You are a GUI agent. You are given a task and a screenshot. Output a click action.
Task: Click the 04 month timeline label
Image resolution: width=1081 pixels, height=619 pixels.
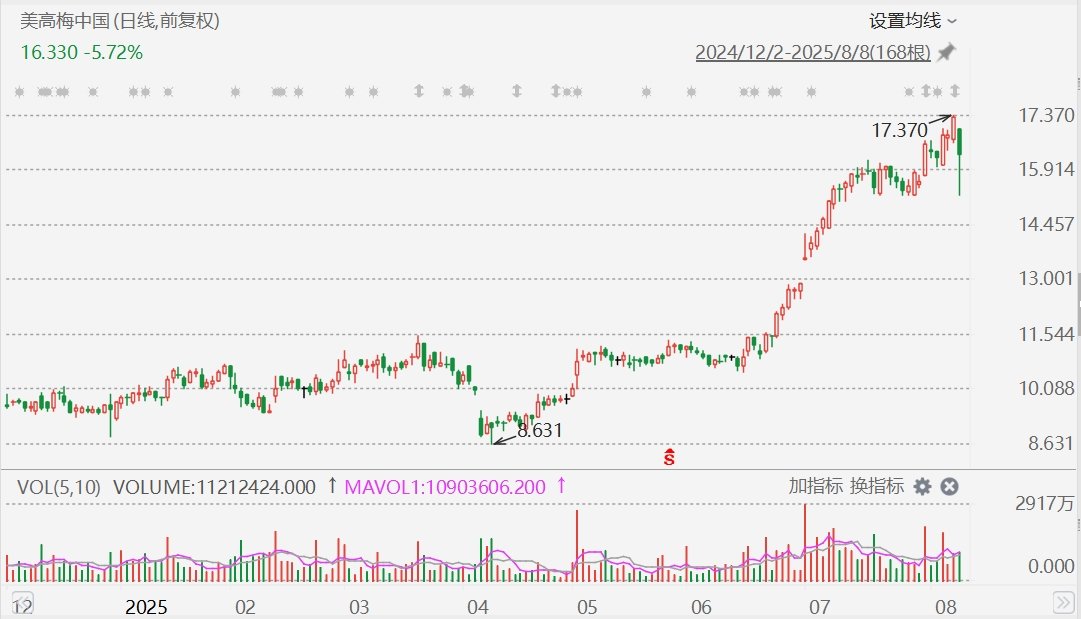[478, 607]
